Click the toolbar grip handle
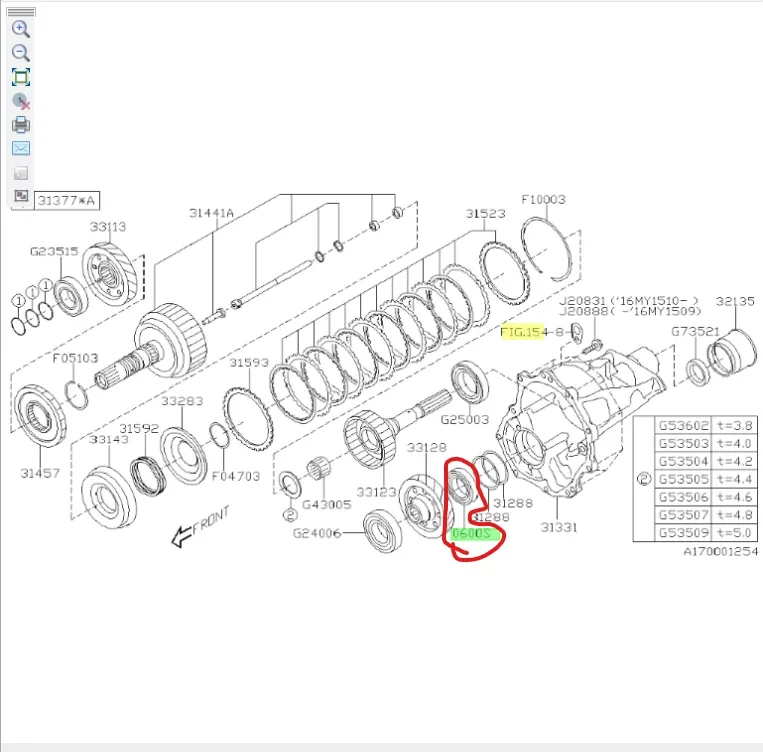This screenshot has width=763, height=752. [21, 12]
